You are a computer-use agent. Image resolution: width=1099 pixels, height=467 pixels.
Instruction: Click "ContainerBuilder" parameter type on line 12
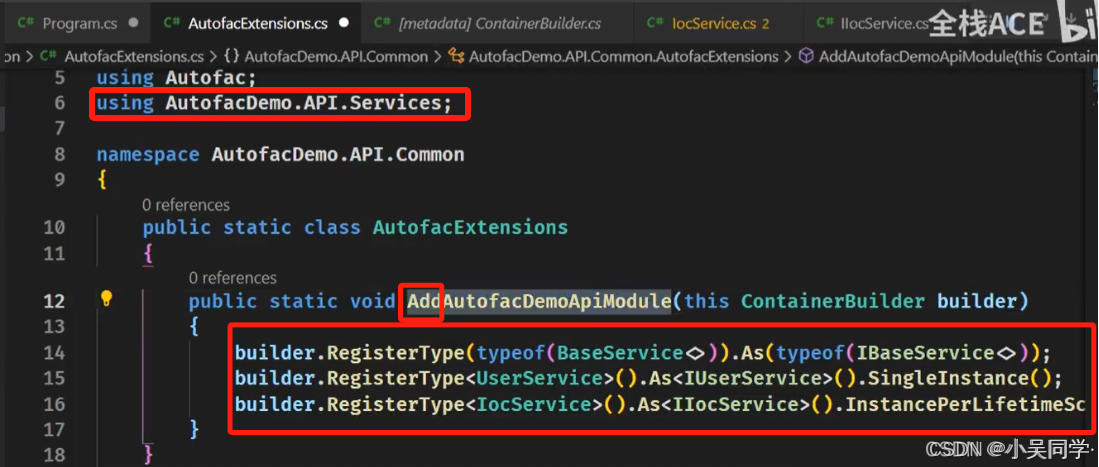coord(833,302)
